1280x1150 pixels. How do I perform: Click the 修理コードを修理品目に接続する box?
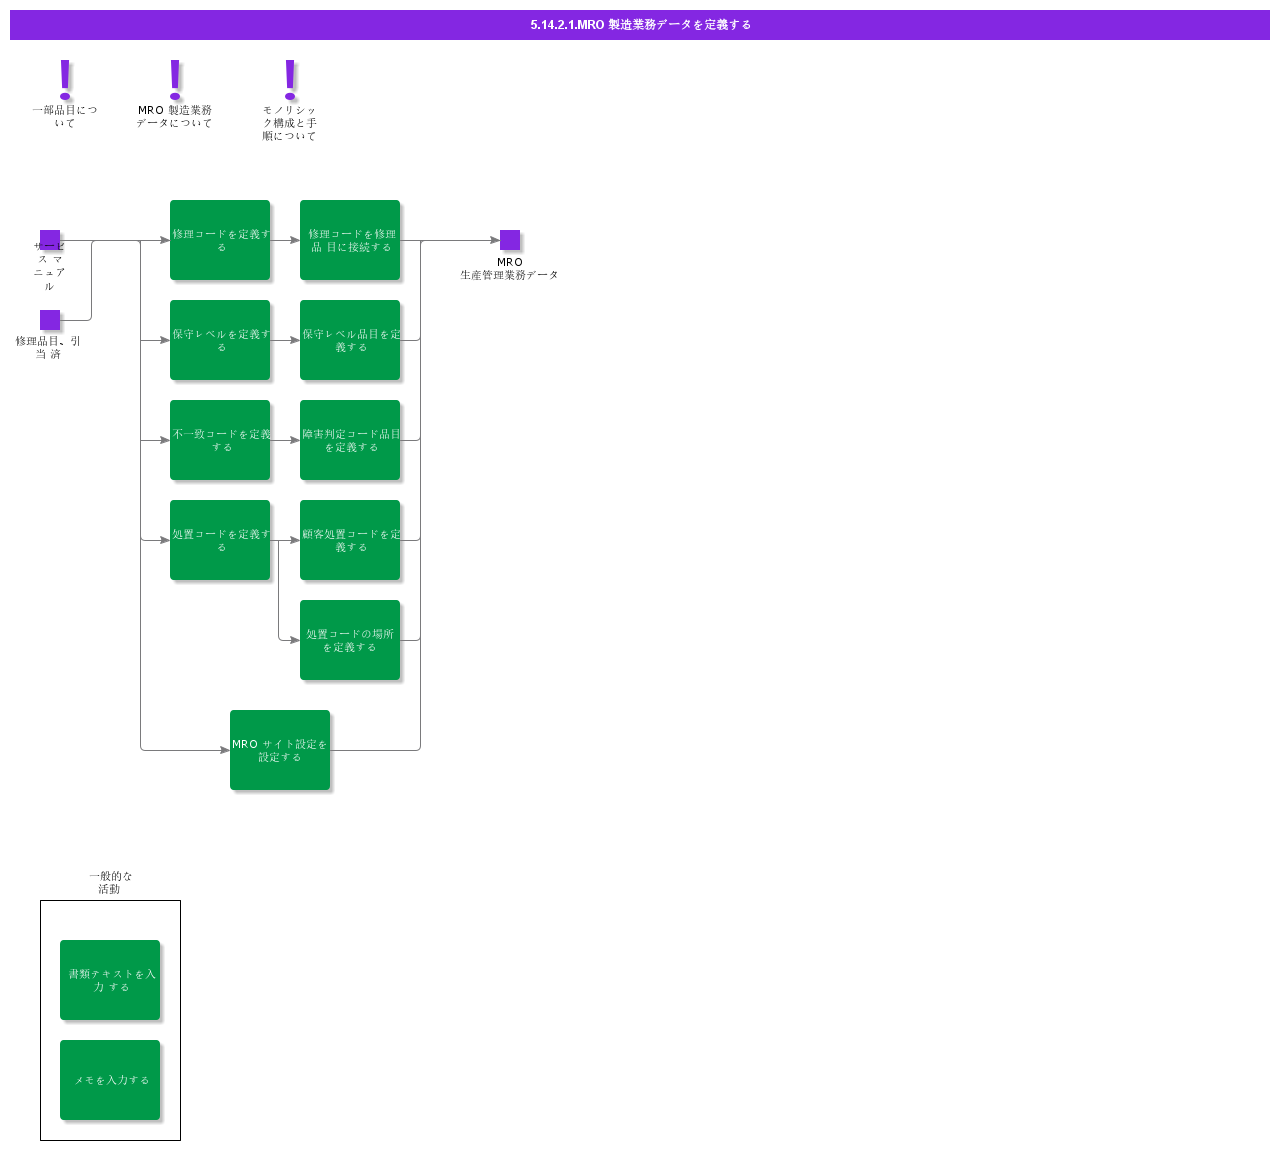pyautogui.click(x=350, y=240)
